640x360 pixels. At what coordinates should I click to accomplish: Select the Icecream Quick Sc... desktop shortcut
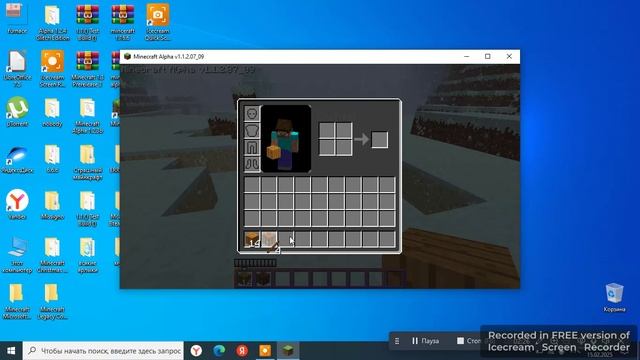(x=158, y=22)
